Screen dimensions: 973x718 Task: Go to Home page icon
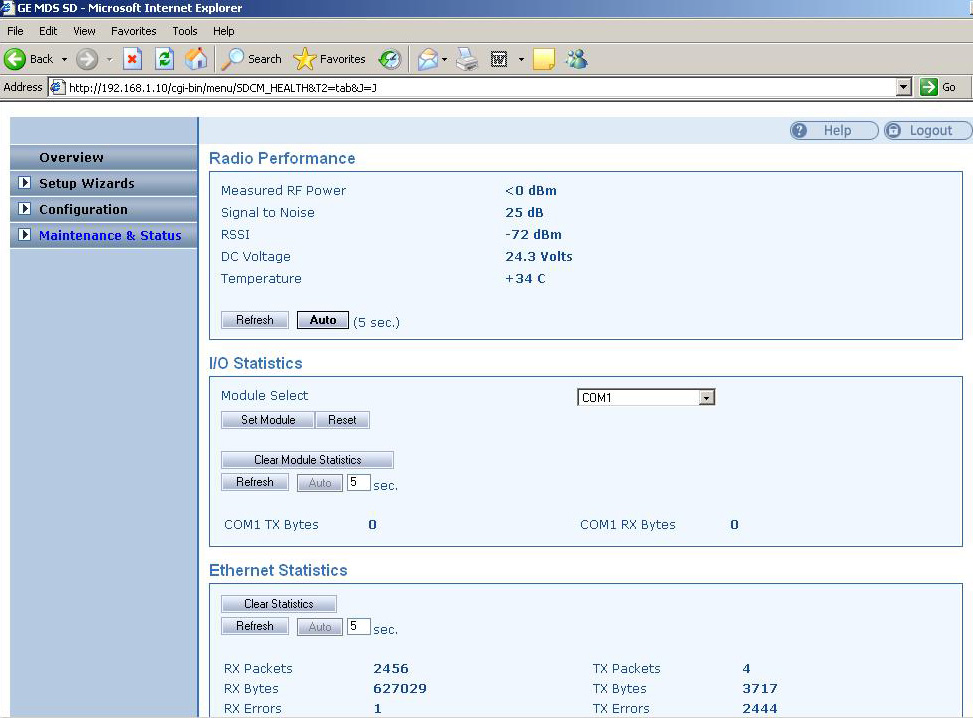coord(197,59)
